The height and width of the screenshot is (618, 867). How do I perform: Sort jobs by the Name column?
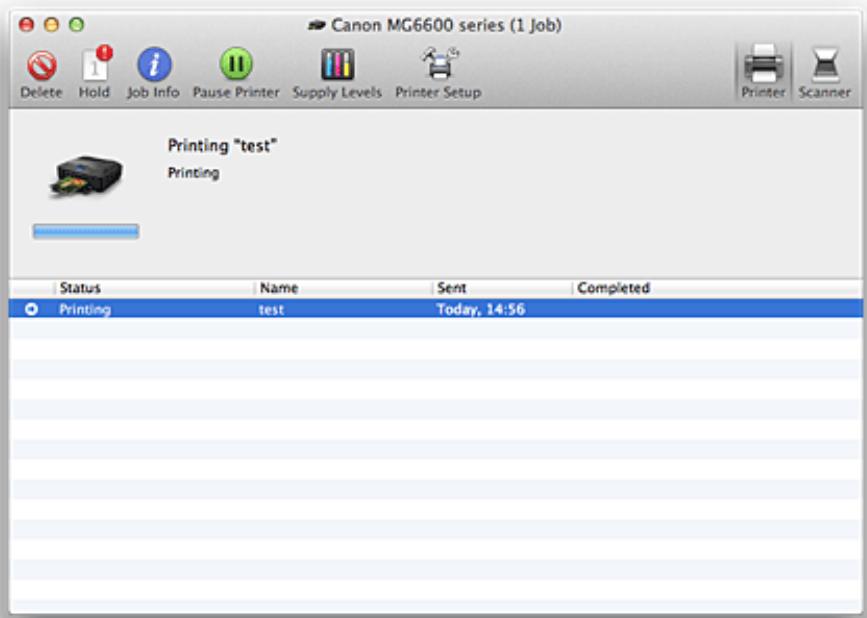point(343,288)
